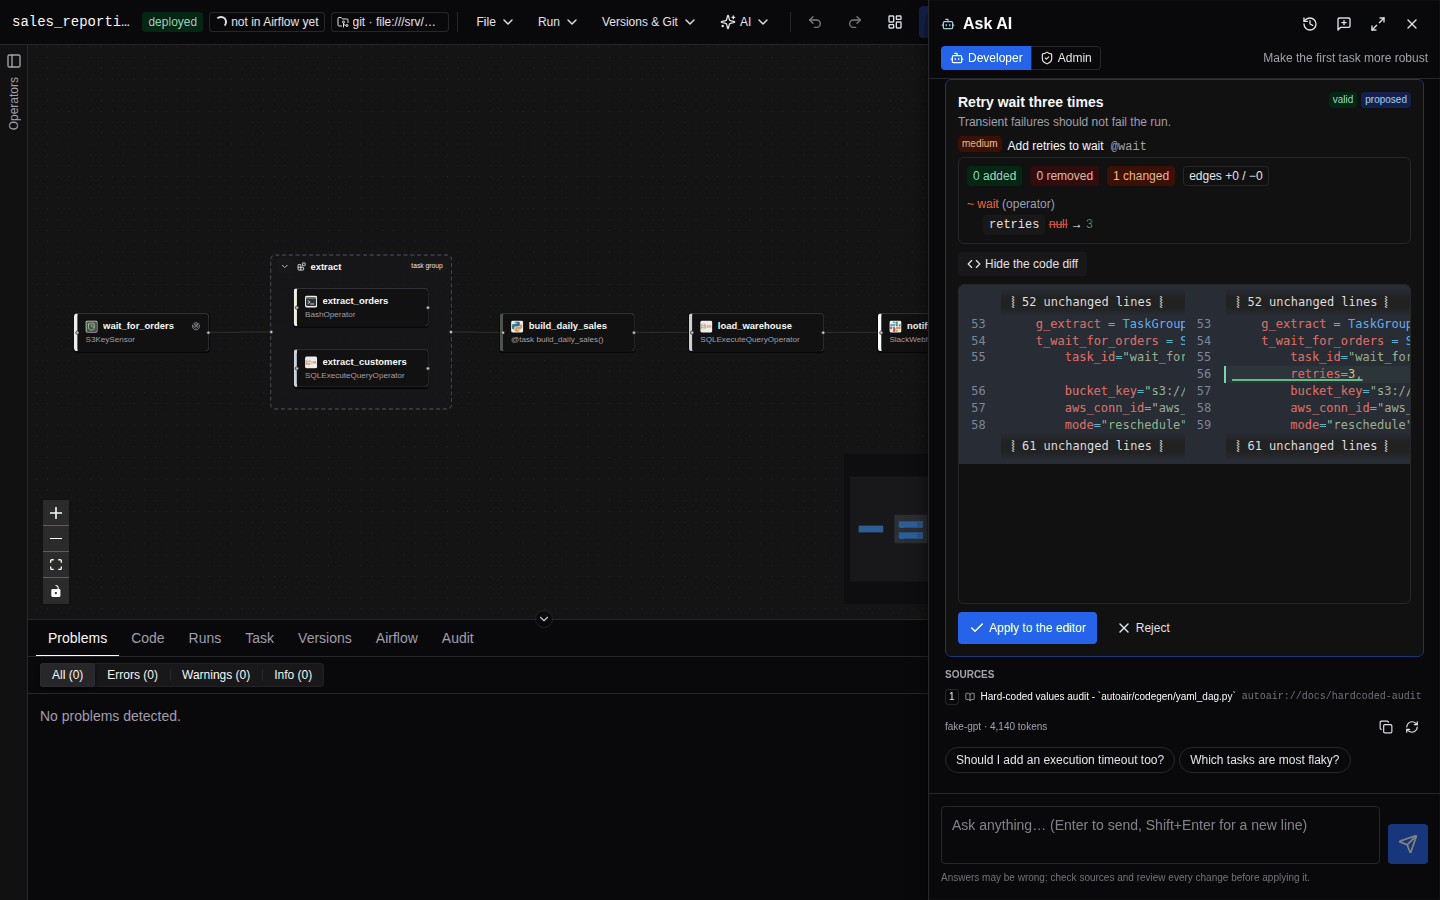1440x900 pixels.
Task: Click the sensor icon on wait_for_orders node
Action: point(196,326)
